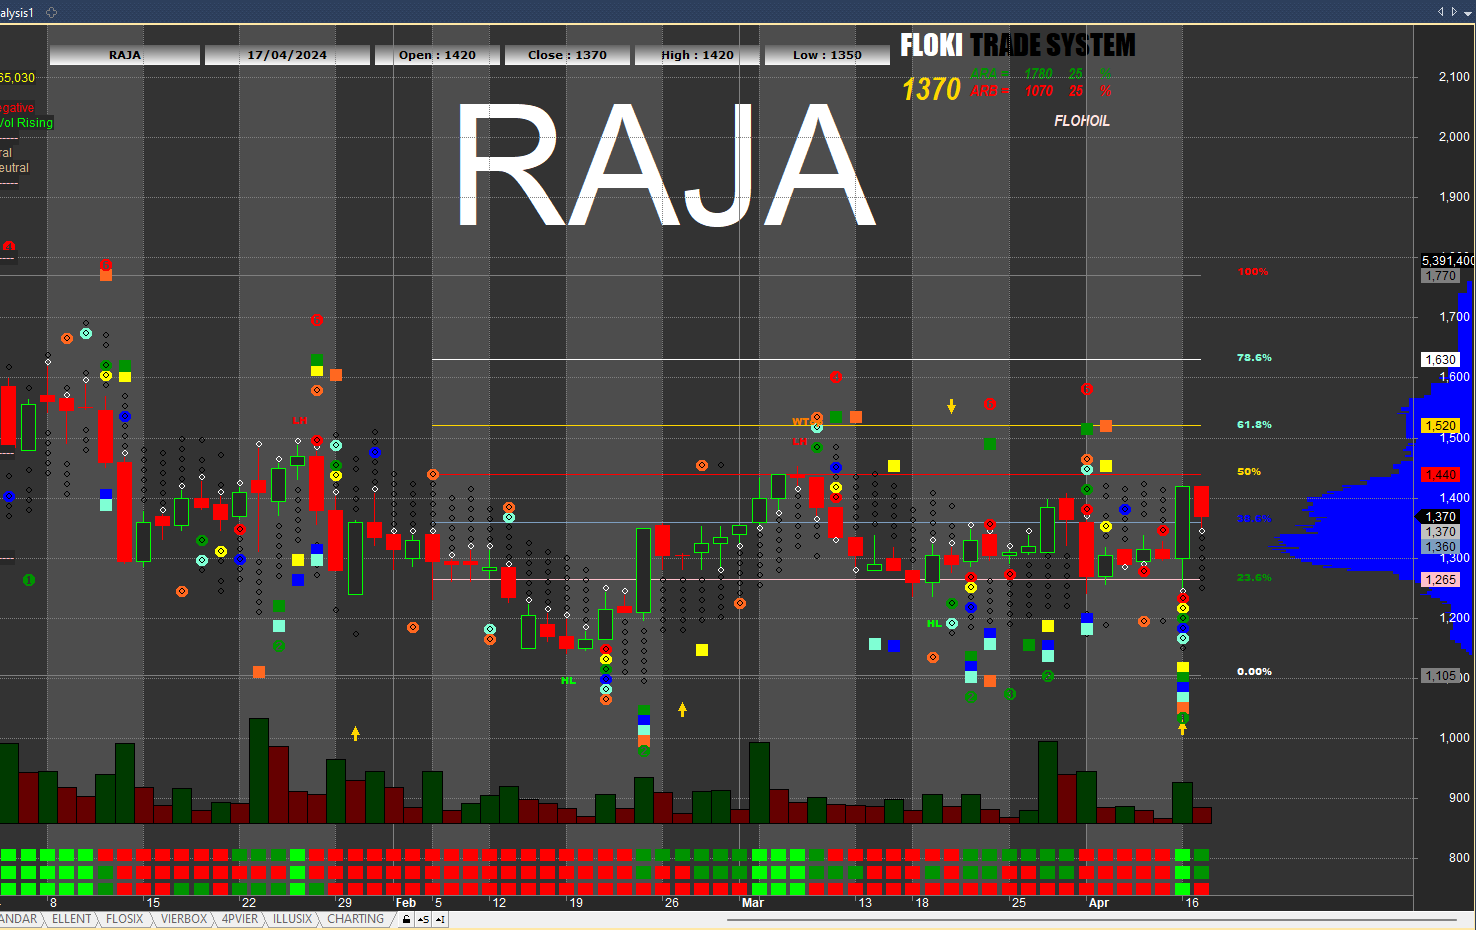Switch to the ILLUSIX sheet tab
Viewport: 1476px width, 930px height.
[x=292, y=919]
